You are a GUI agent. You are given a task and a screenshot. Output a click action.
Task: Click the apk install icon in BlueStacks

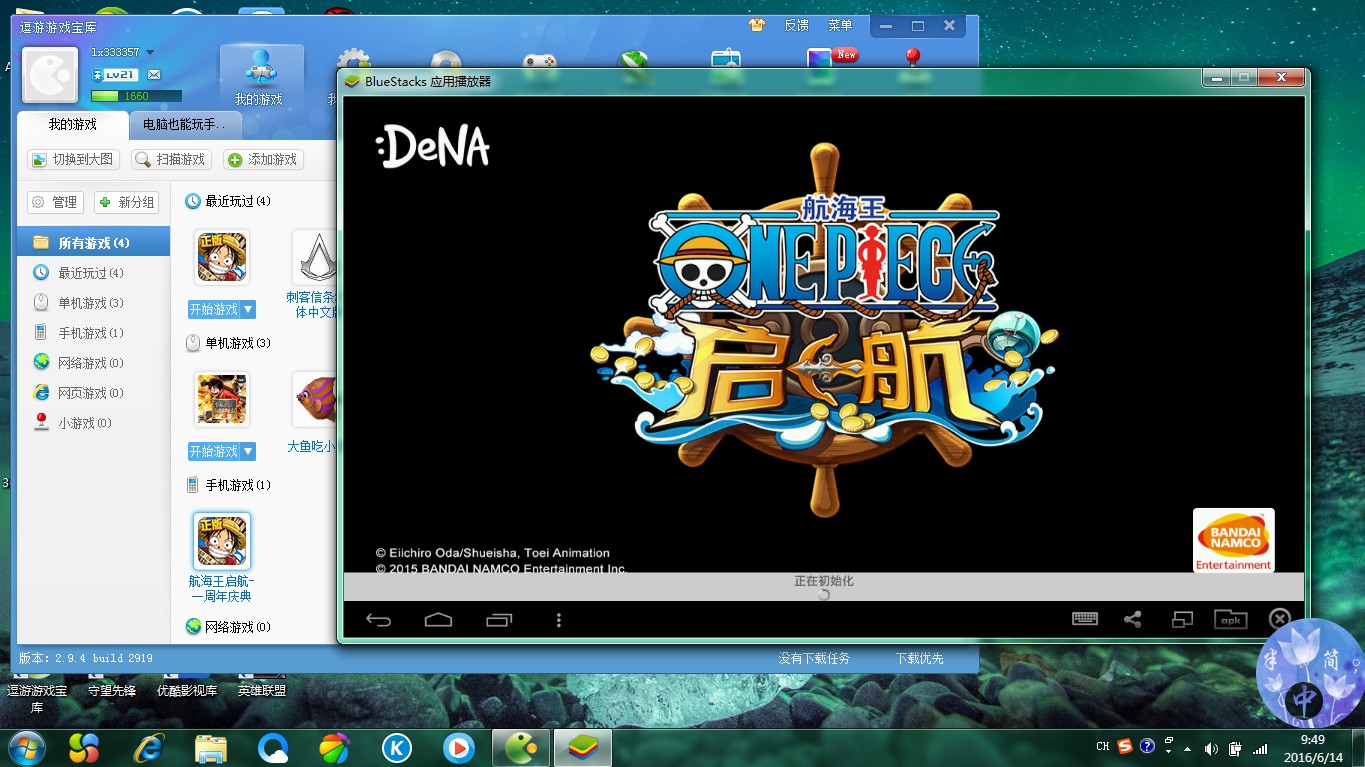point(1230,619)
